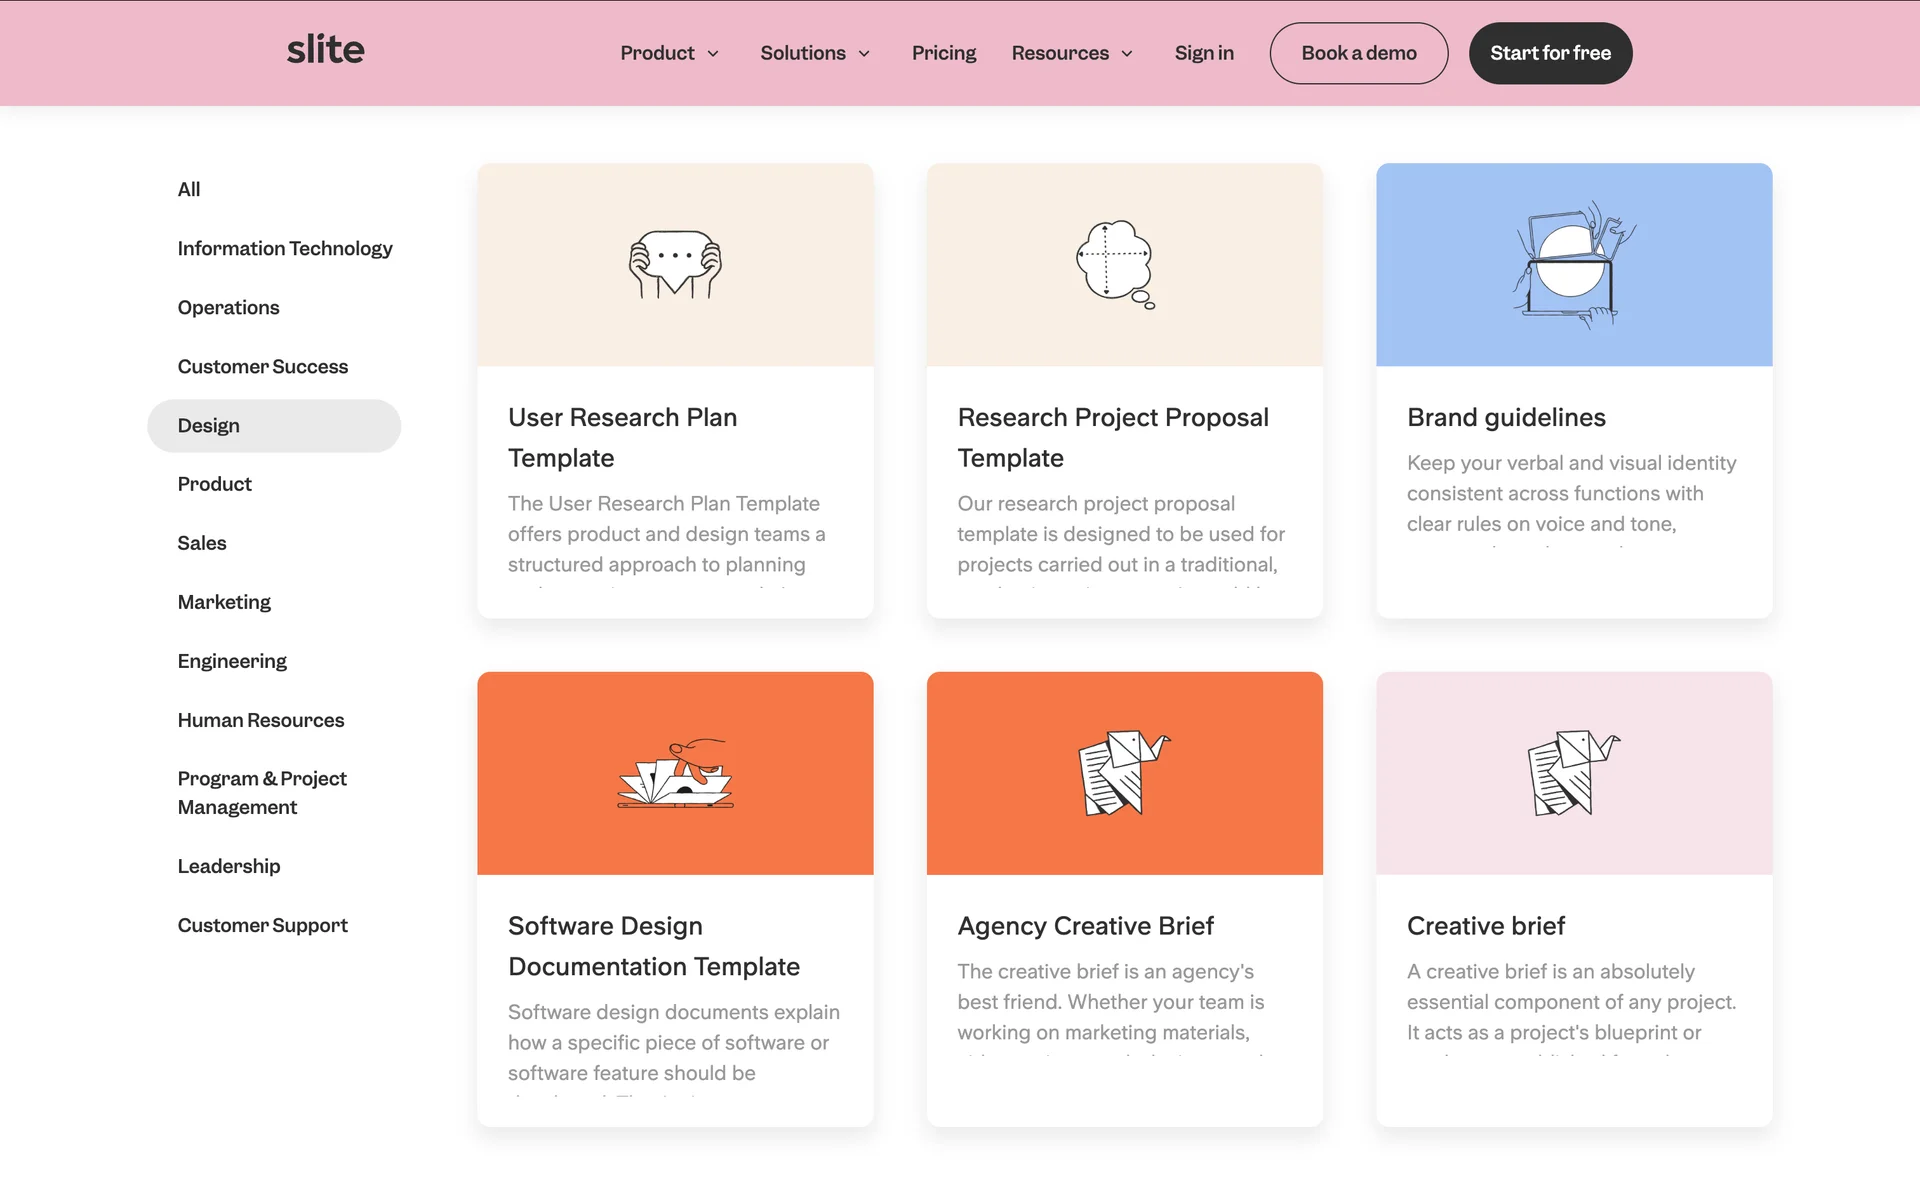Open the Resources dropdown menu
This screenshot has height=1200, width=1920.
click(1072, 53)
